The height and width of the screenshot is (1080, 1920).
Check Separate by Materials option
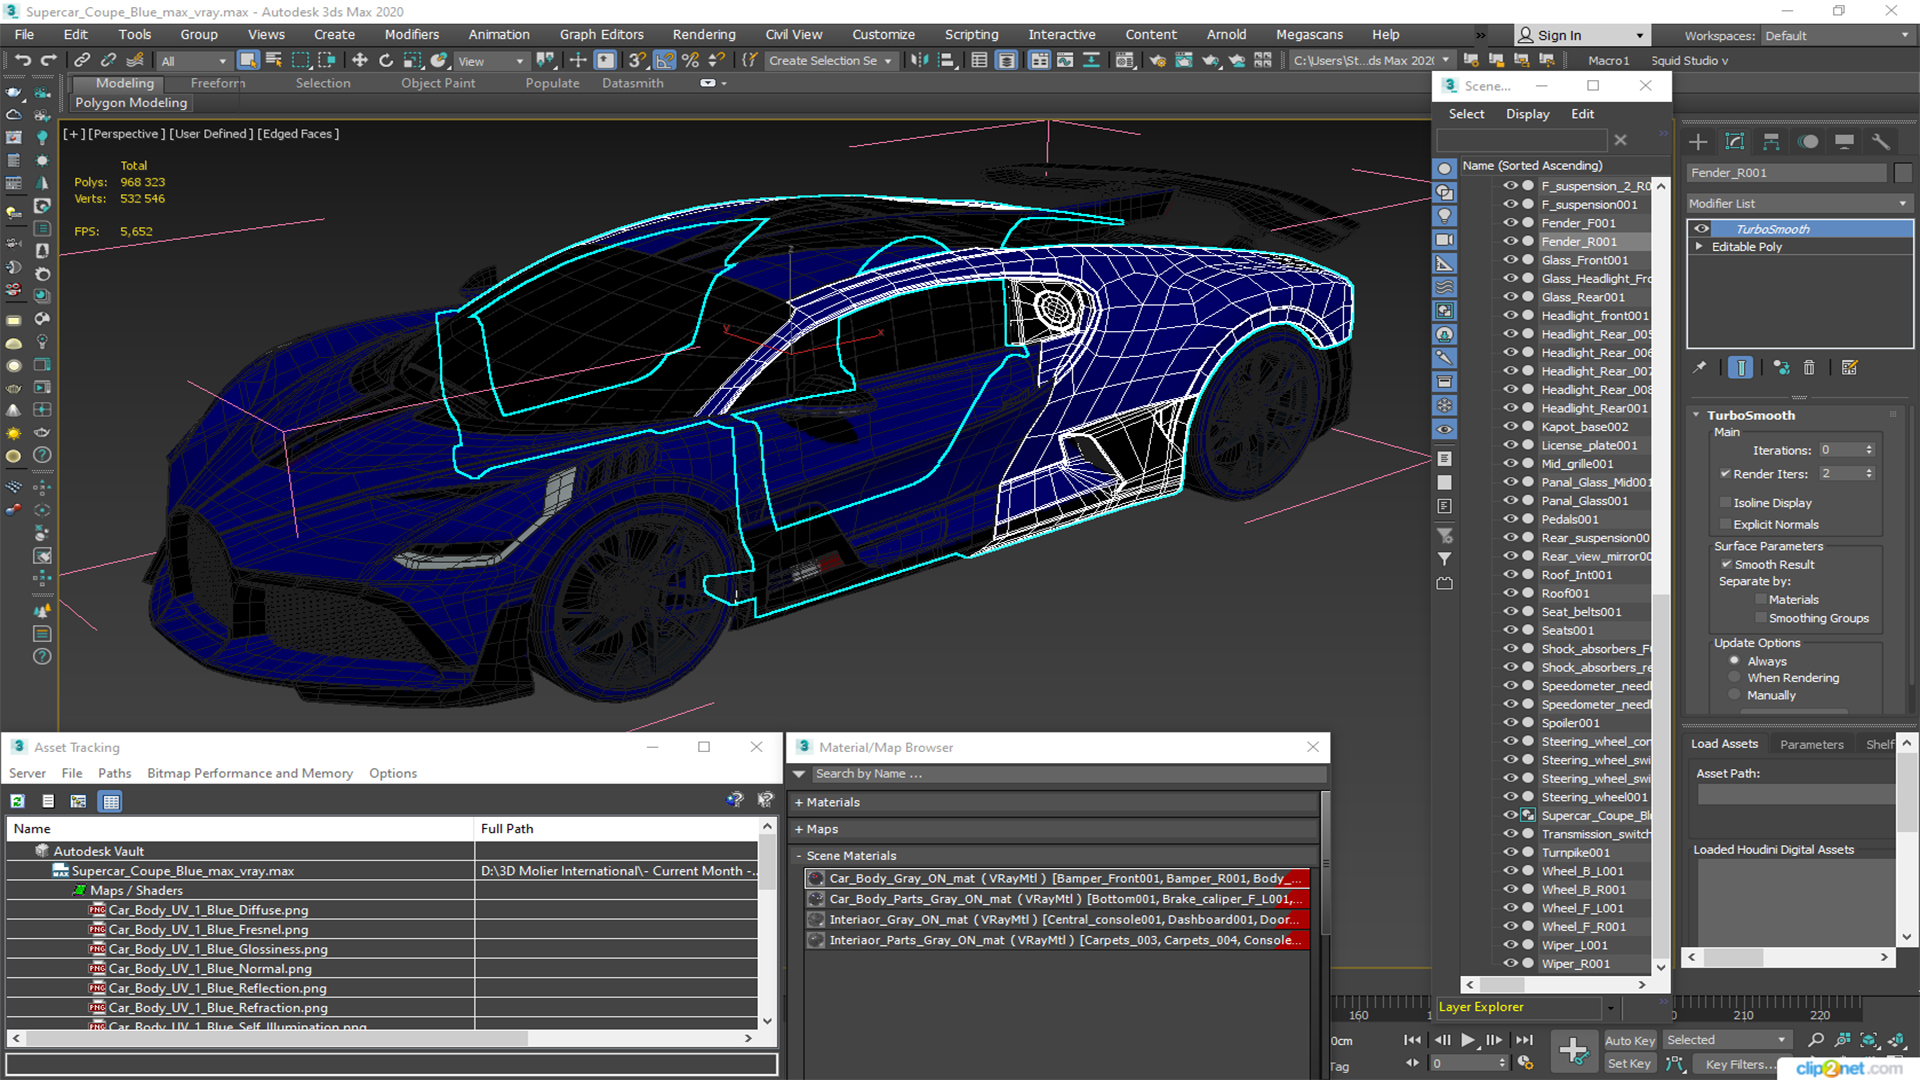click(x=1761, y=600)
